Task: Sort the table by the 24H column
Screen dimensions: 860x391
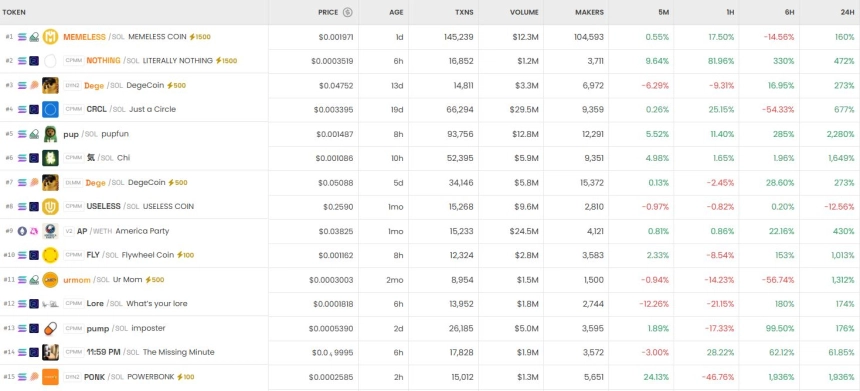Action: [x=847, y=12]
